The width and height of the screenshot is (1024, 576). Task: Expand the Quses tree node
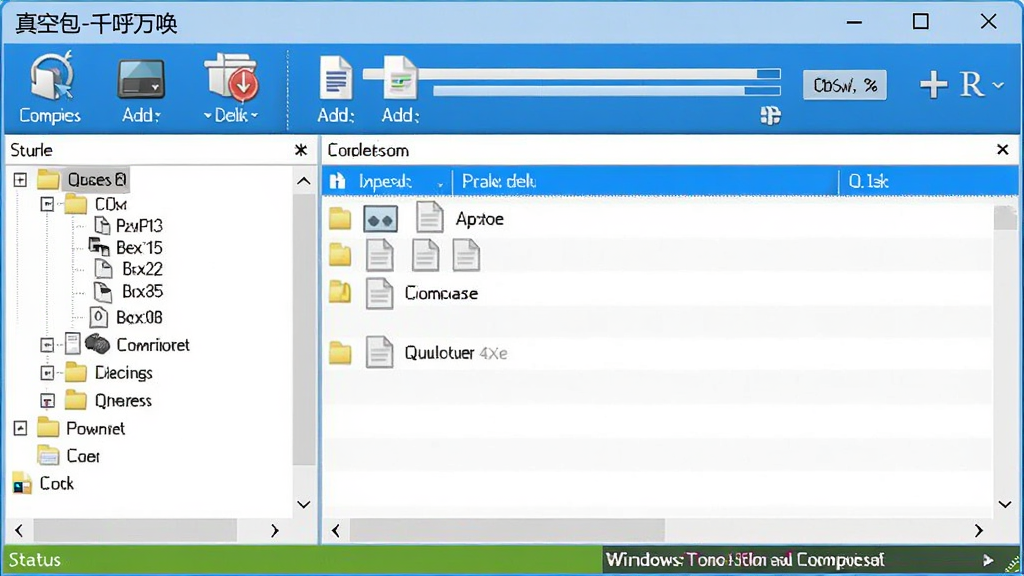pos(20,179)
